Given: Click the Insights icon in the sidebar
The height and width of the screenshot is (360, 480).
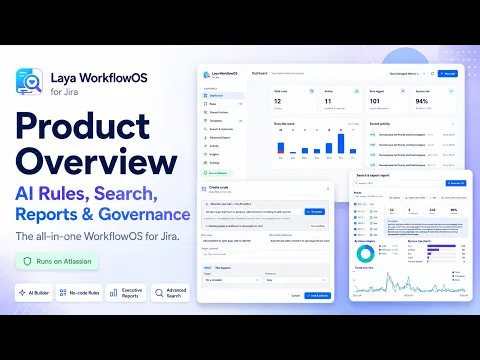Looking at the screenshot, I should click(x=205, y=154).
